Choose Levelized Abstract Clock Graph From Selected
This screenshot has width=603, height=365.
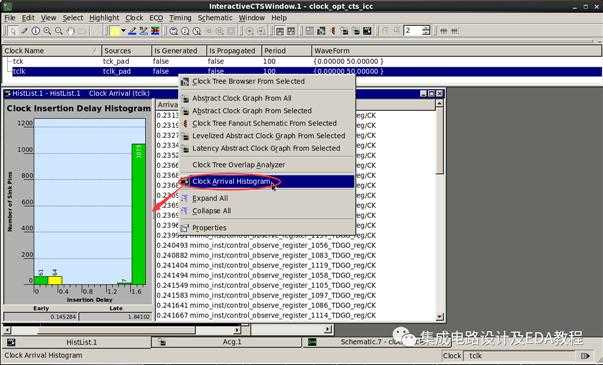click(267, 136)
